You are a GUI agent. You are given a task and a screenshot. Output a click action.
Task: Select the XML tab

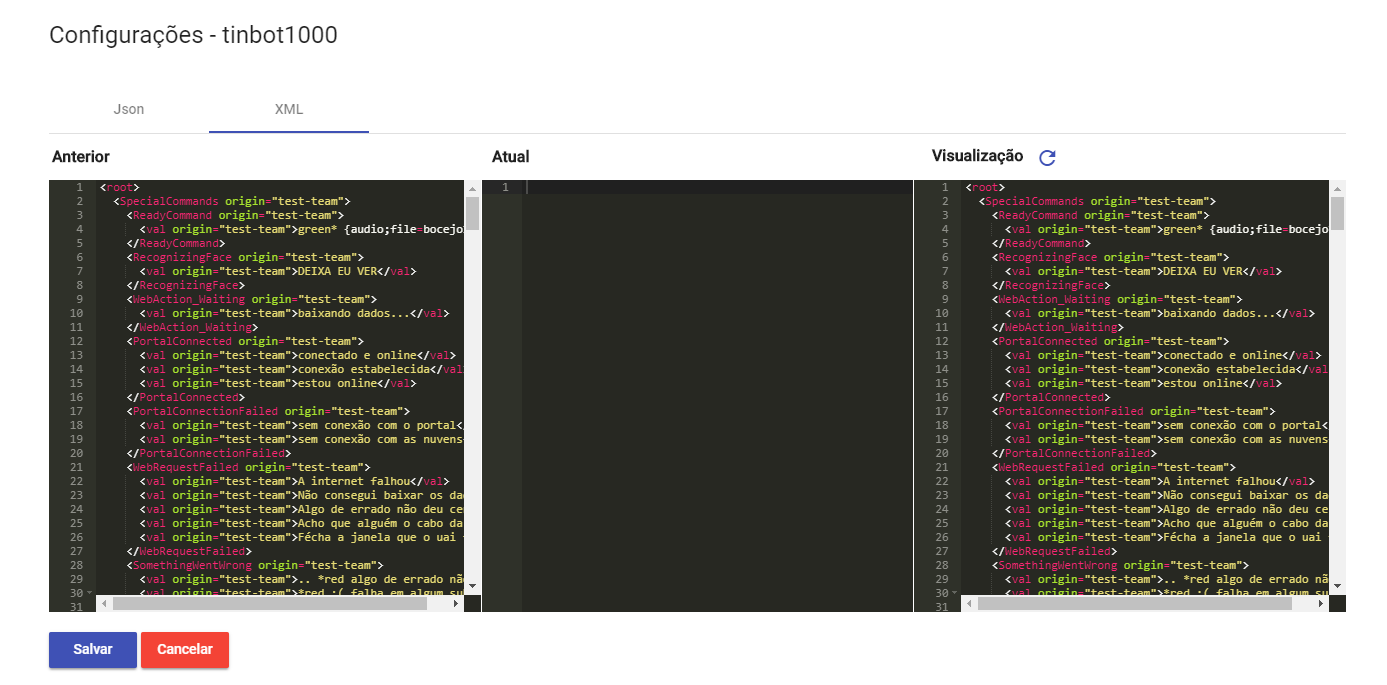pyautogui.click(x=289, y=109)
